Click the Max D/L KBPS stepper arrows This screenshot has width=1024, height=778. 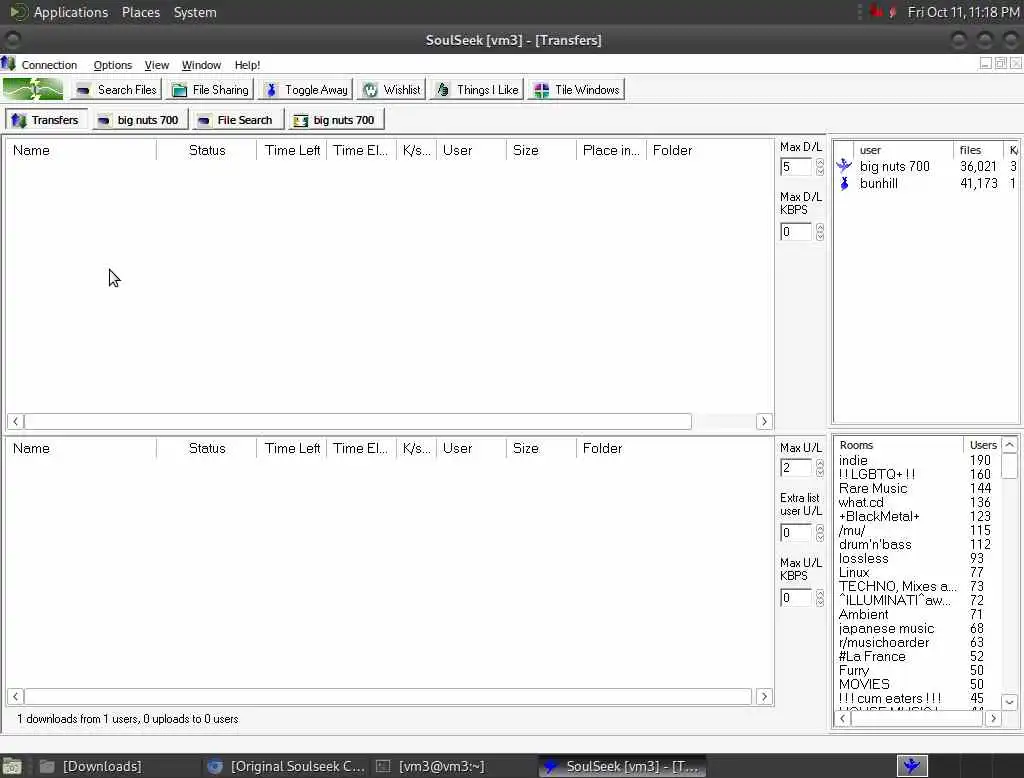coord(820,232)
